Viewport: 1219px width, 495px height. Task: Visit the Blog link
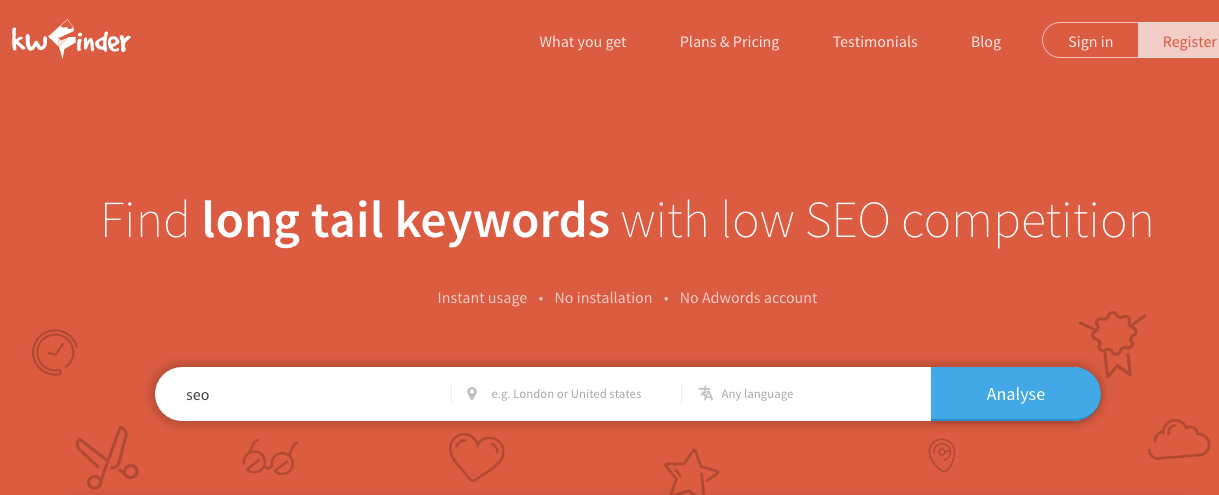pos(986,42)
